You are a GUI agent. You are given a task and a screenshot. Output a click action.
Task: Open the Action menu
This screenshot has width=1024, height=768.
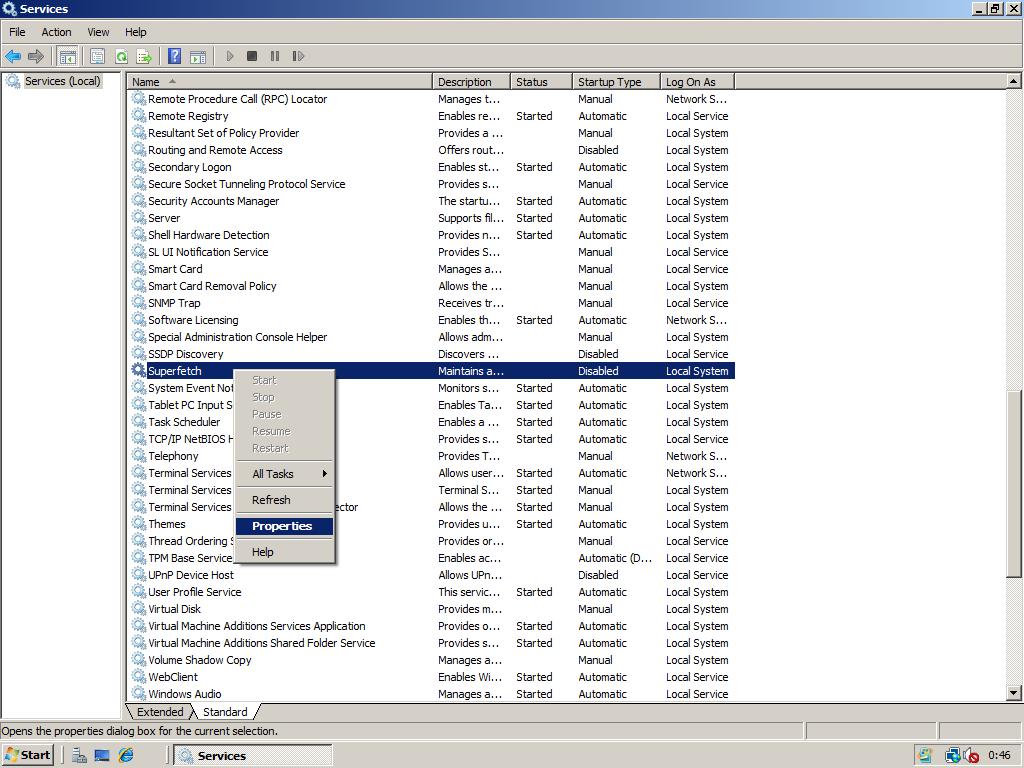(x=56, y=32)
